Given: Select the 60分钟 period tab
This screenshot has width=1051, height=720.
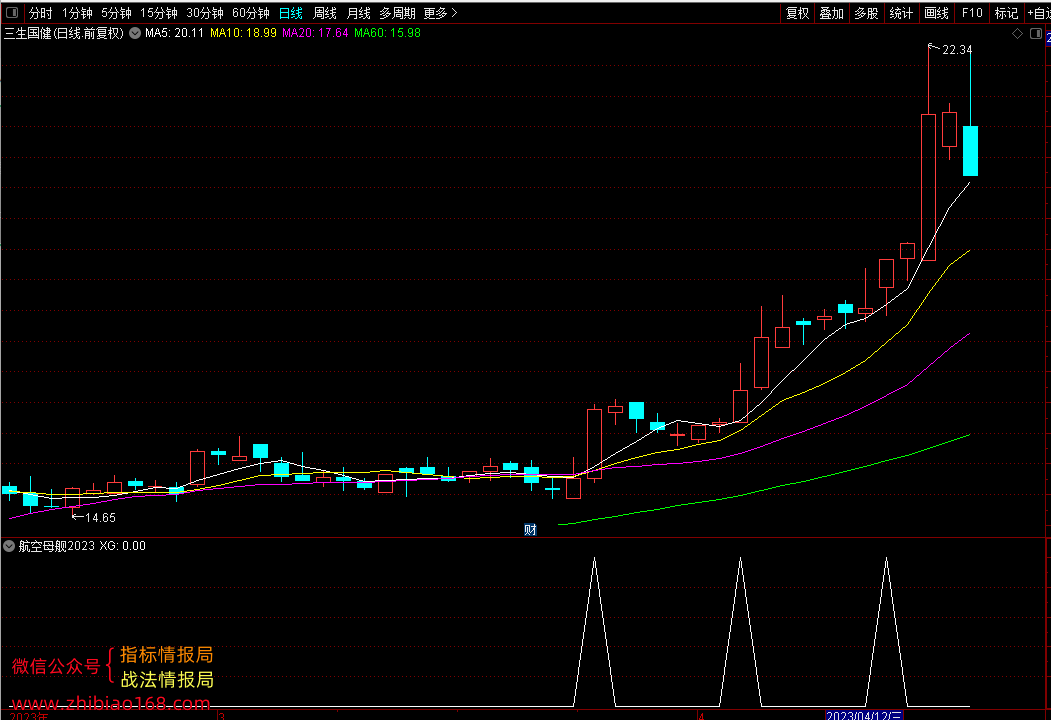Looking at the screenshot, I should pos(251,13).
